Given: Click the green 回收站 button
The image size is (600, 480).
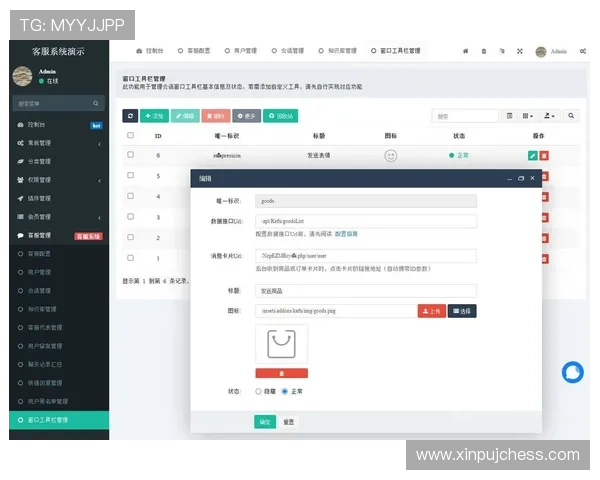Looking at the screenshot, I should [280, 116].
